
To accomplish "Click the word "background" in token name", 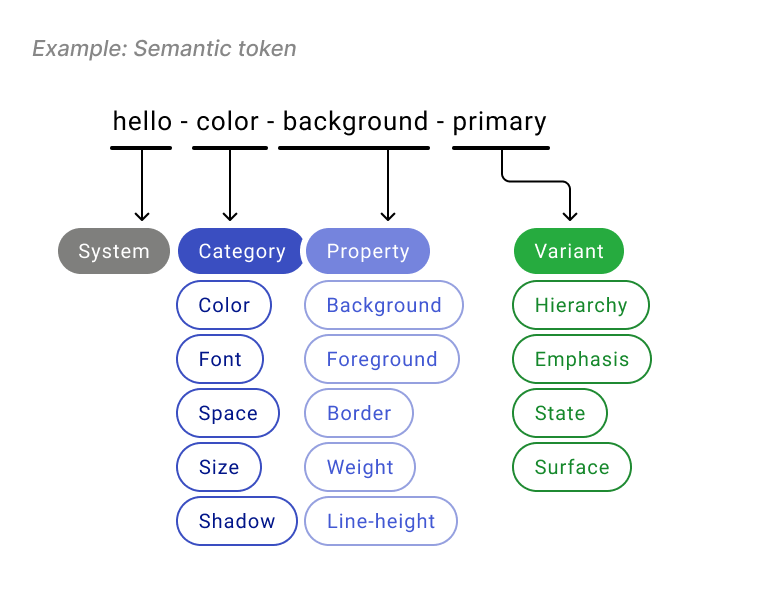I will coord(355,122).
